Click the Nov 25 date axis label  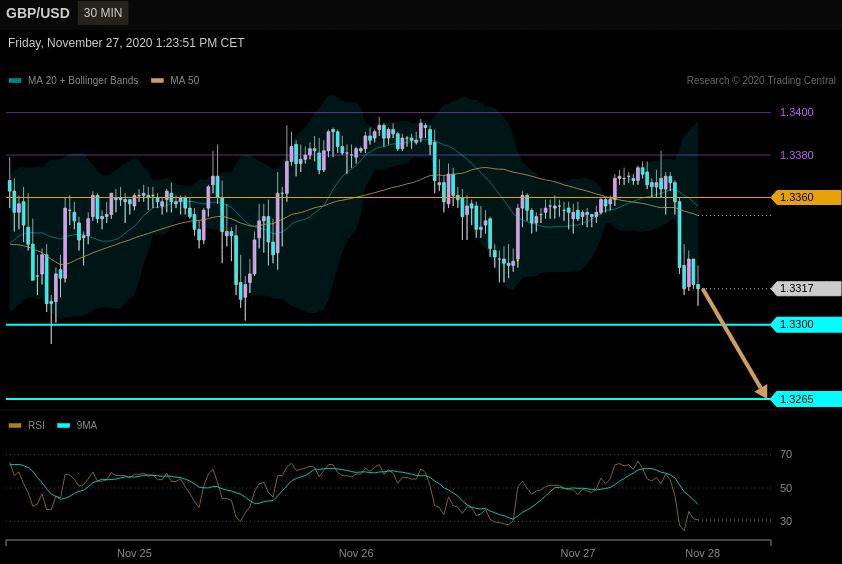pyautogui.click(x=134, y=553)
